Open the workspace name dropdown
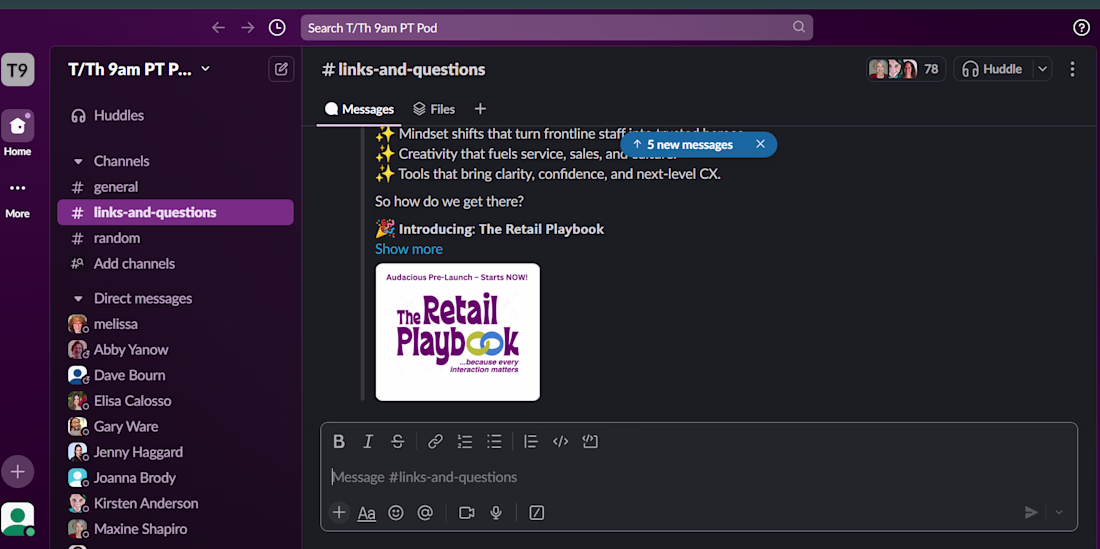1100x549 pixels. click(x=139, y=69)
